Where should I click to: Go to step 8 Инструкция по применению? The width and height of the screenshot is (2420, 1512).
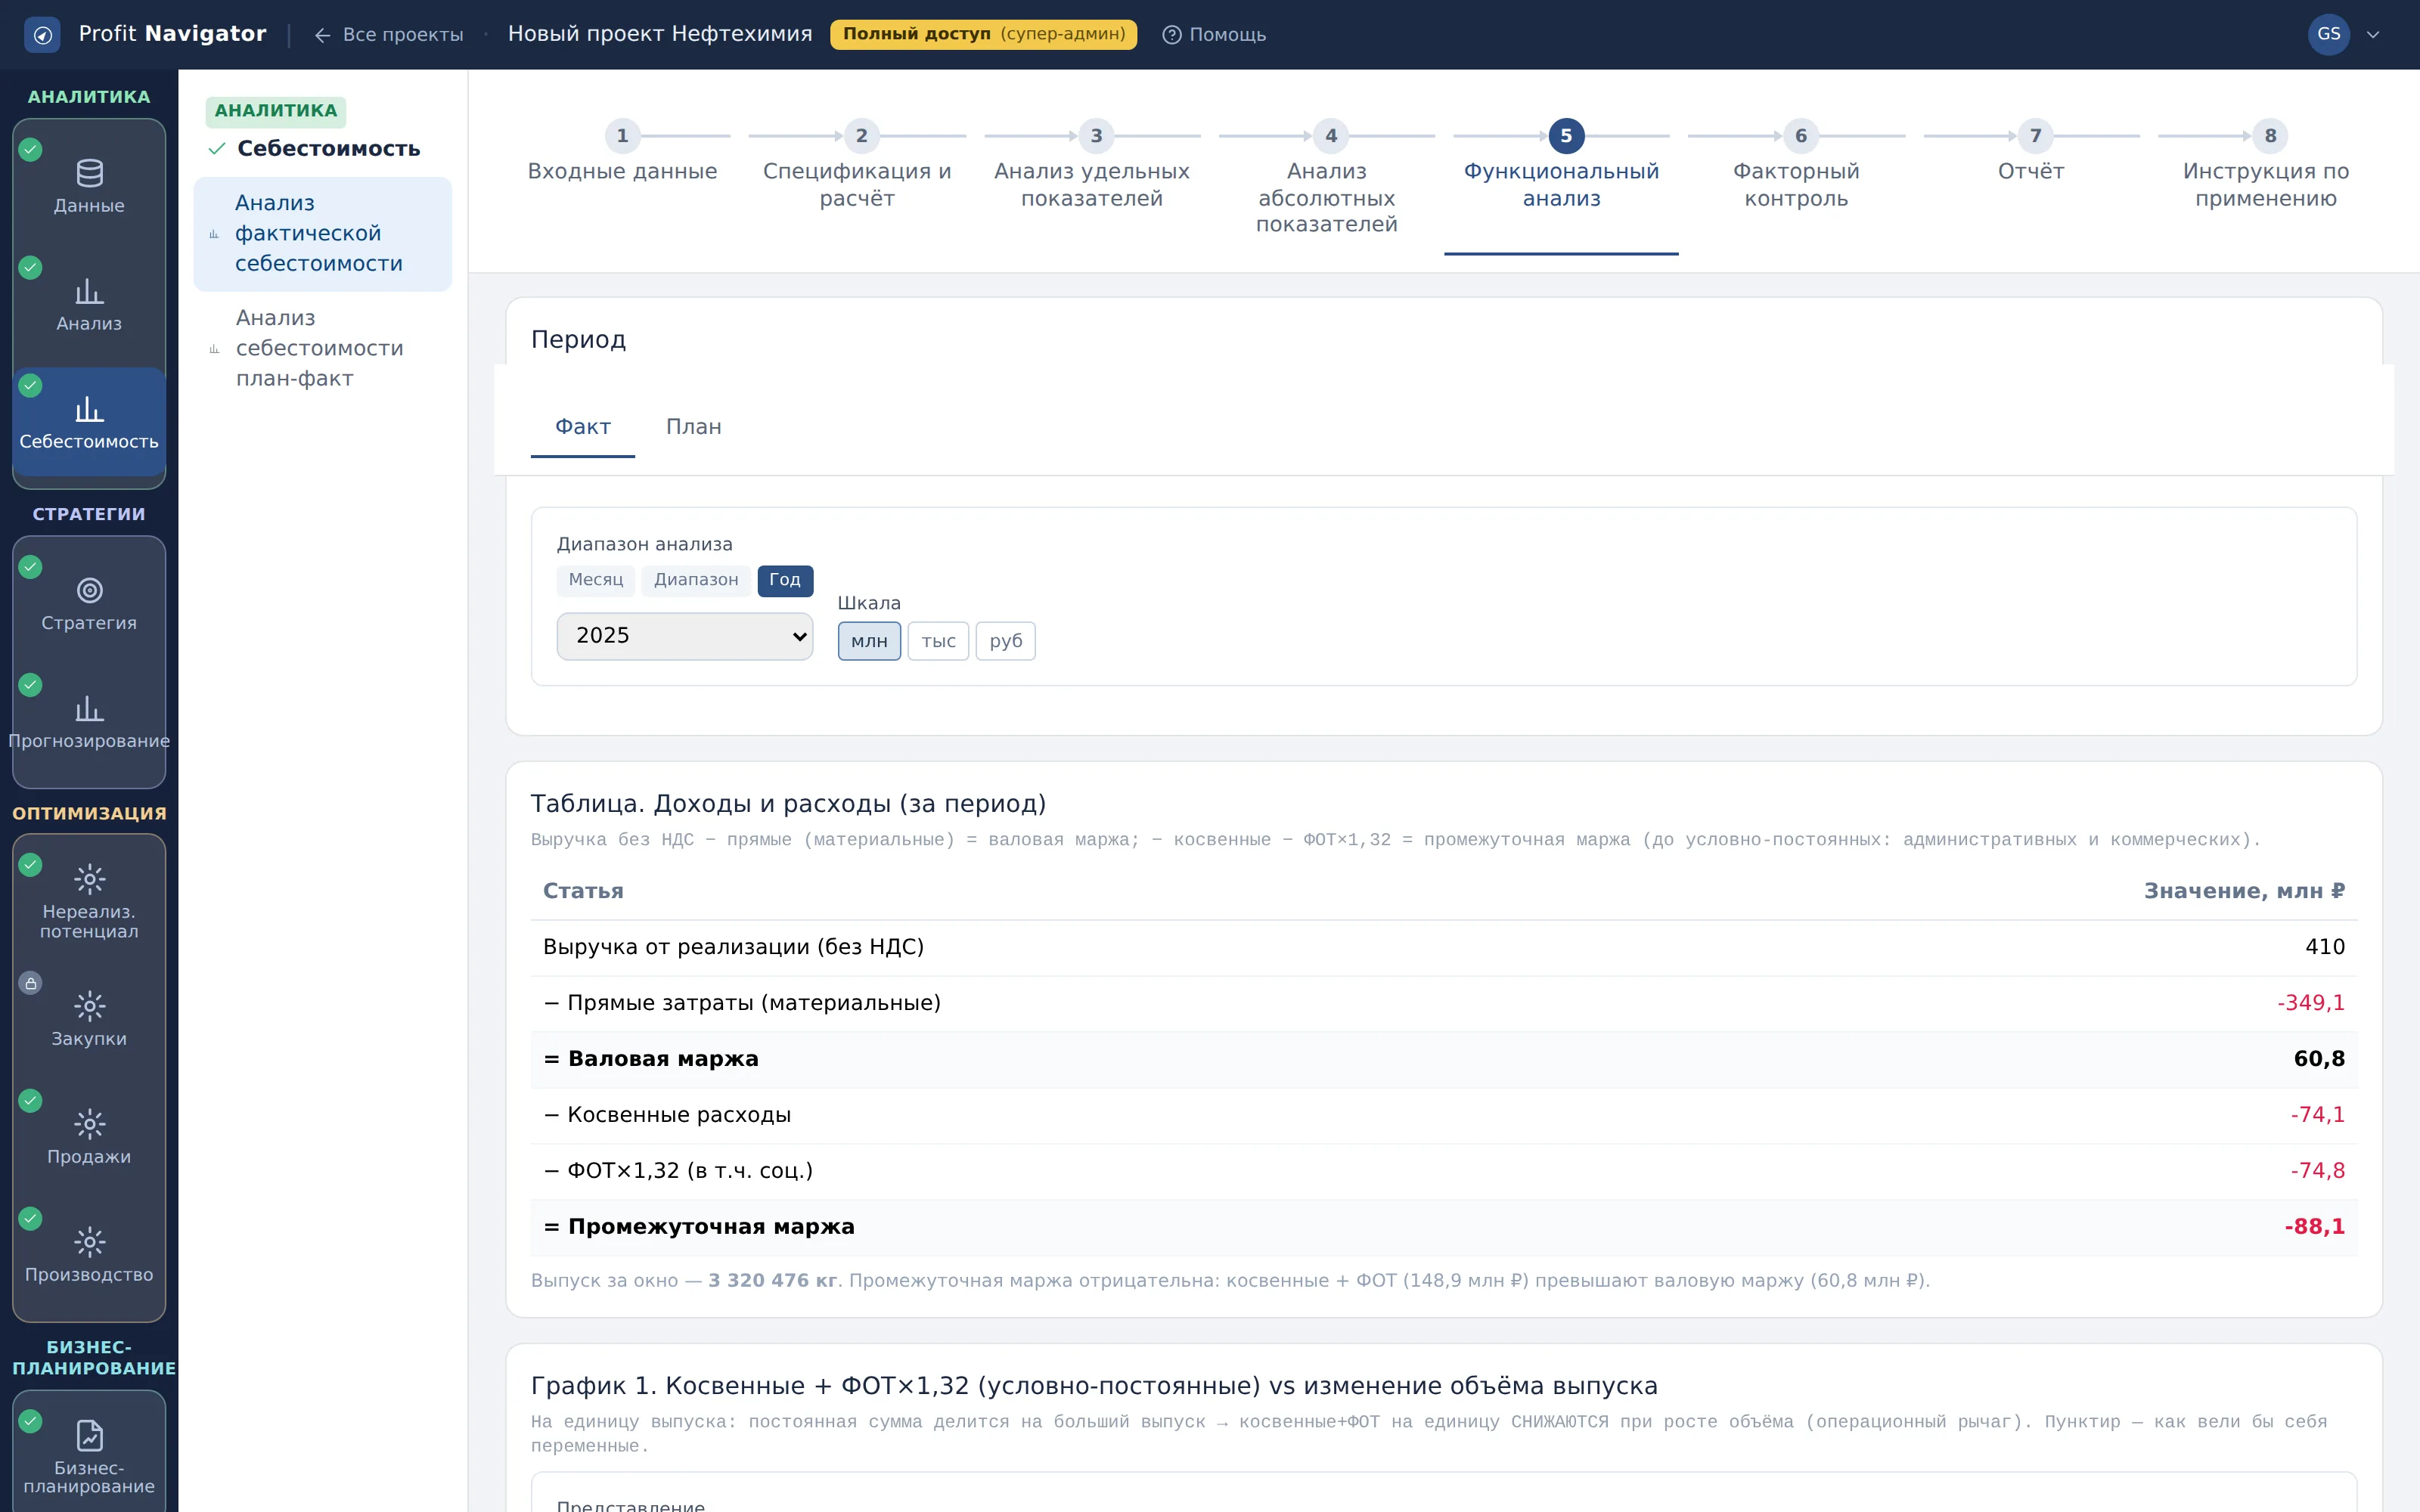click(x=2266, y=166)
